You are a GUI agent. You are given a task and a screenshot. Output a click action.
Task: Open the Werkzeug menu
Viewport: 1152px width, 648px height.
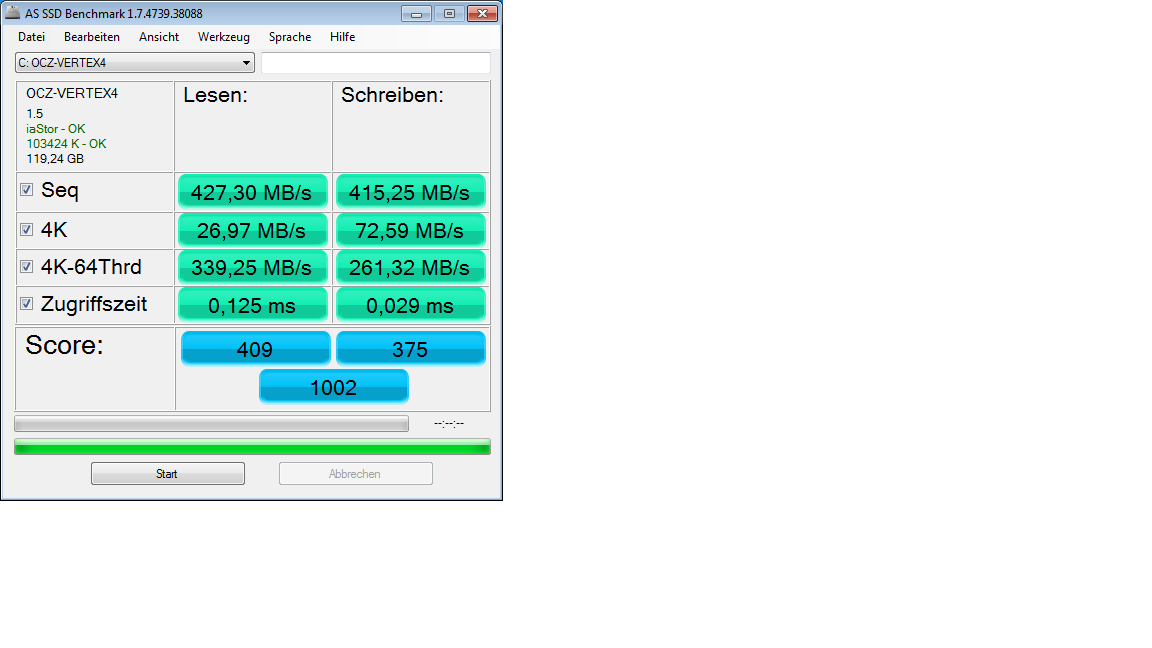click(x=223, y=37)
